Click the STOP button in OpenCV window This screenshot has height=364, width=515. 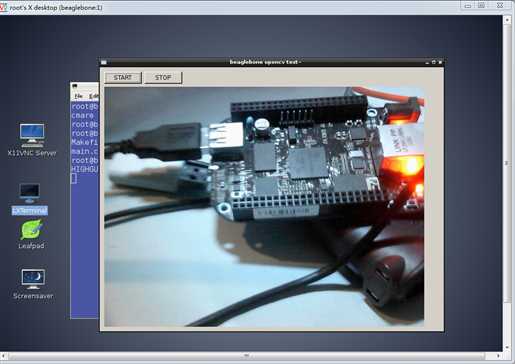[x=163, y=78]
